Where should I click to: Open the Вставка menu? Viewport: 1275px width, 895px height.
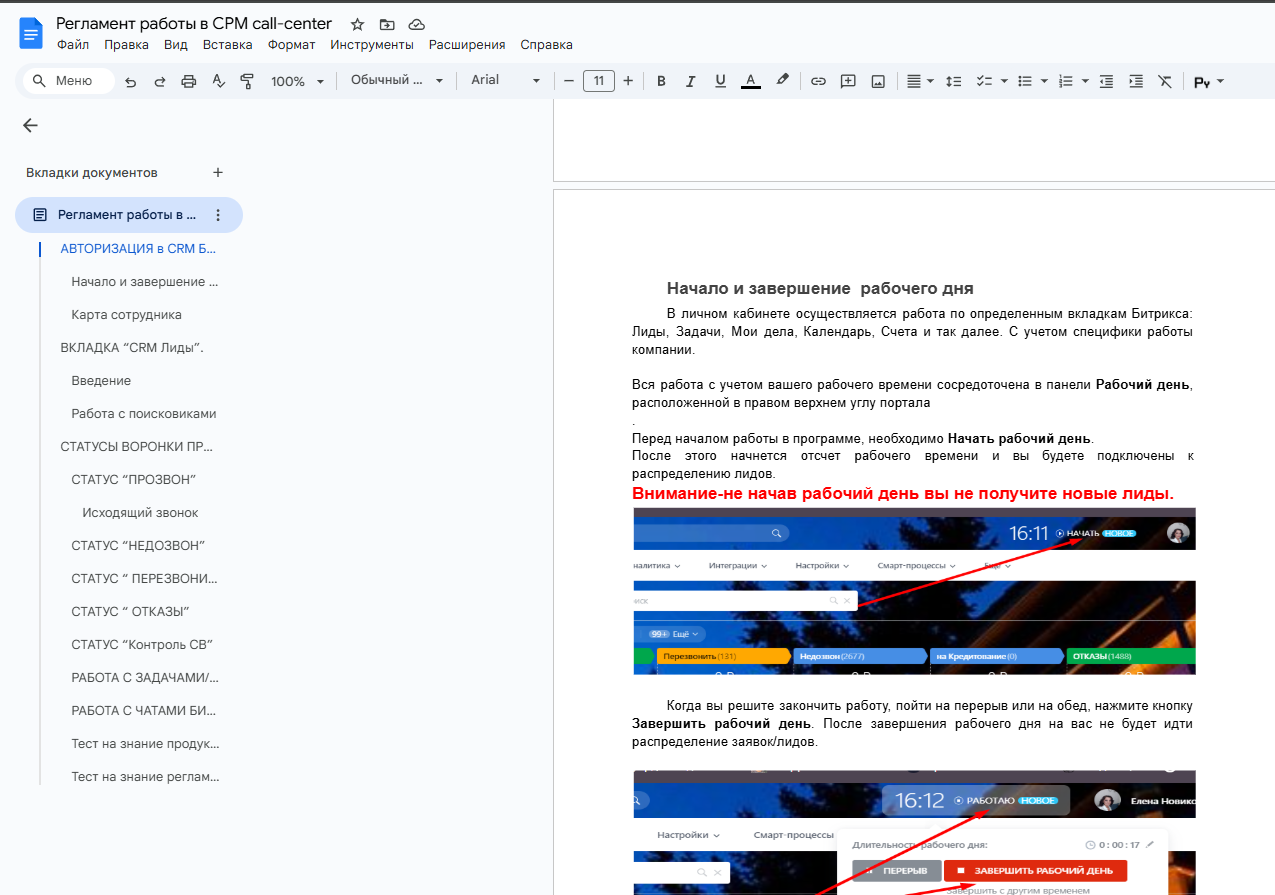(227, 45)
